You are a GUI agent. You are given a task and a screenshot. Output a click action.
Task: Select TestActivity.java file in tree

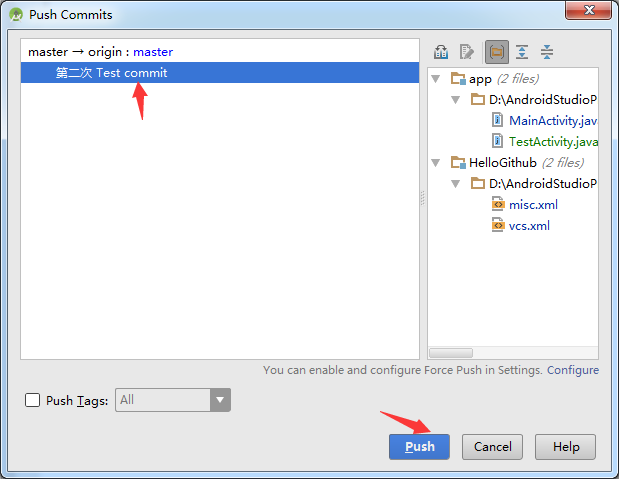pos(553,141)
